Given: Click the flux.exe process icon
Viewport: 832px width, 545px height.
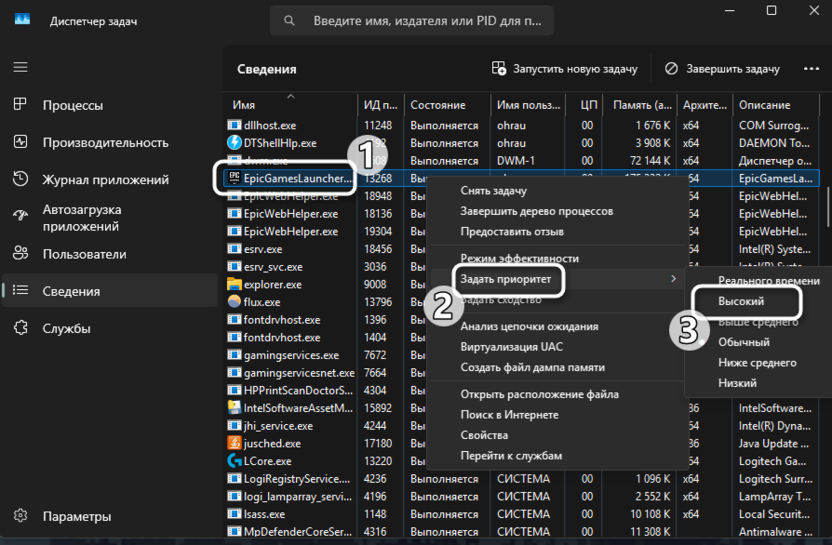Looking at the screenshot, I should [x=234, y=301].
